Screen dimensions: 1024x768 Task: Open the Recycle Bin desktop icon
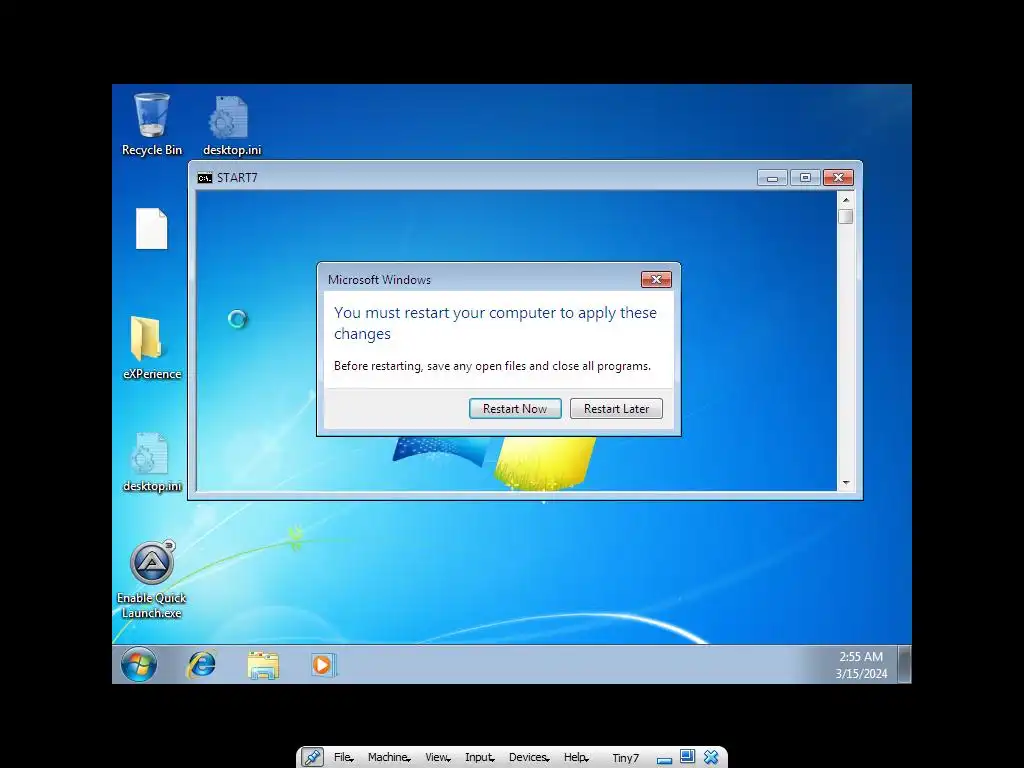pos(152,124)
